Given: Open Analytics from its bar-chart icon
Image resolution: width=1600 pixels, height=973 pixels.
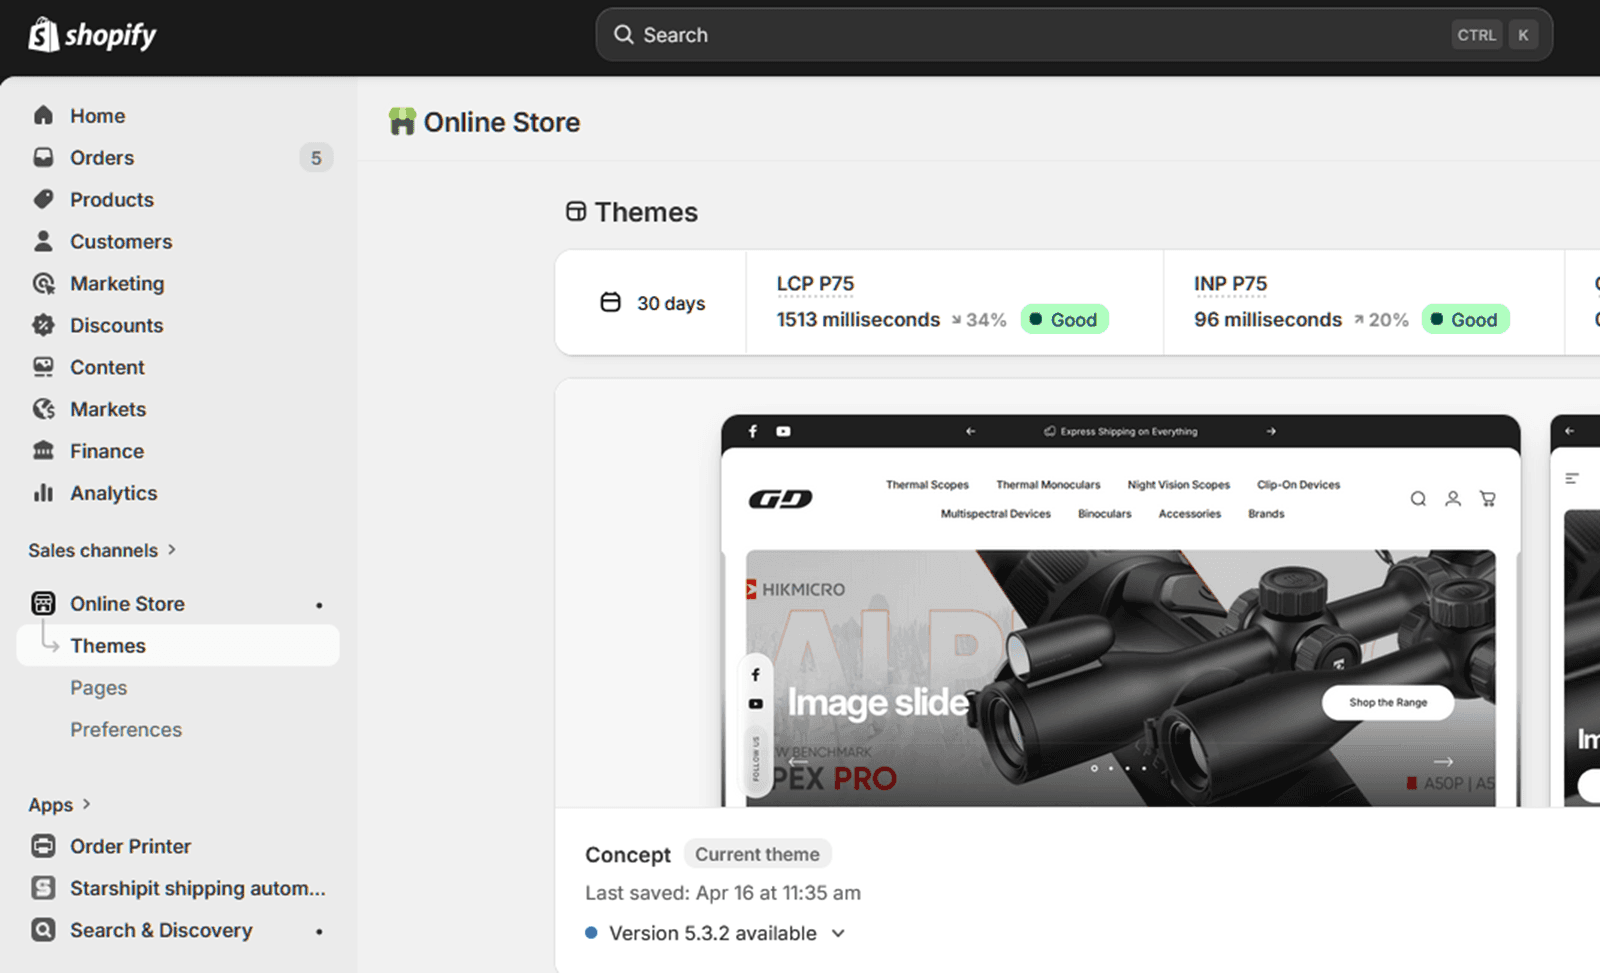Looking at the screenshot, I should tap(43, 492).
